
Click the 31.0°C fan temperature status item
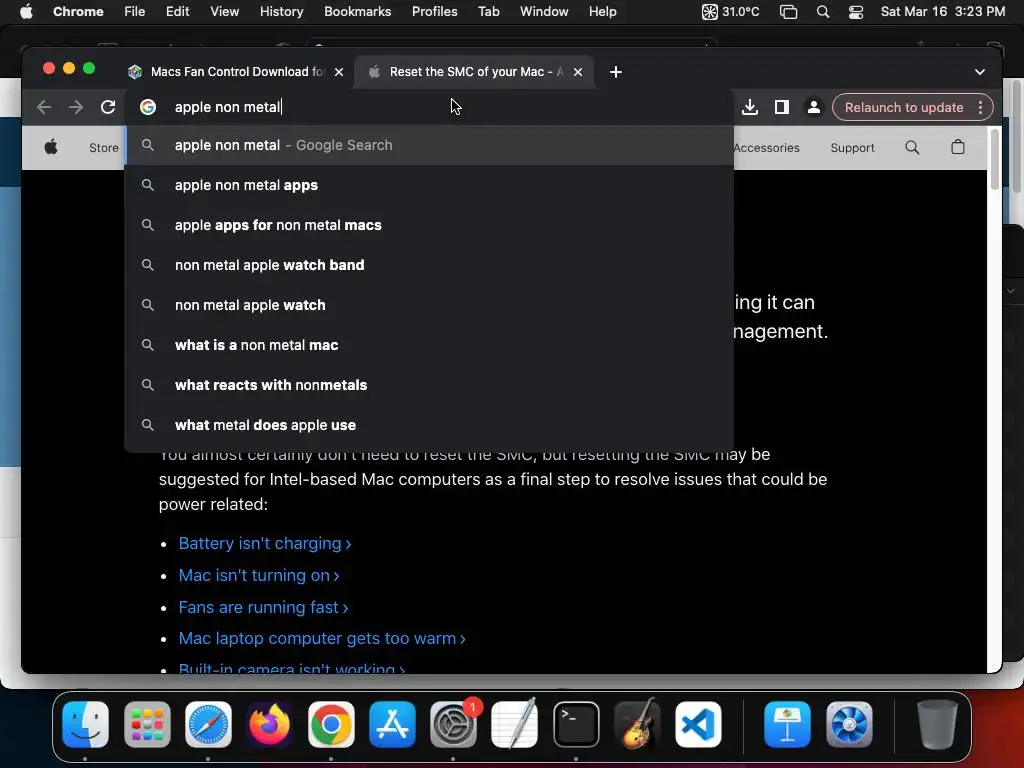(x=730, y=11)
